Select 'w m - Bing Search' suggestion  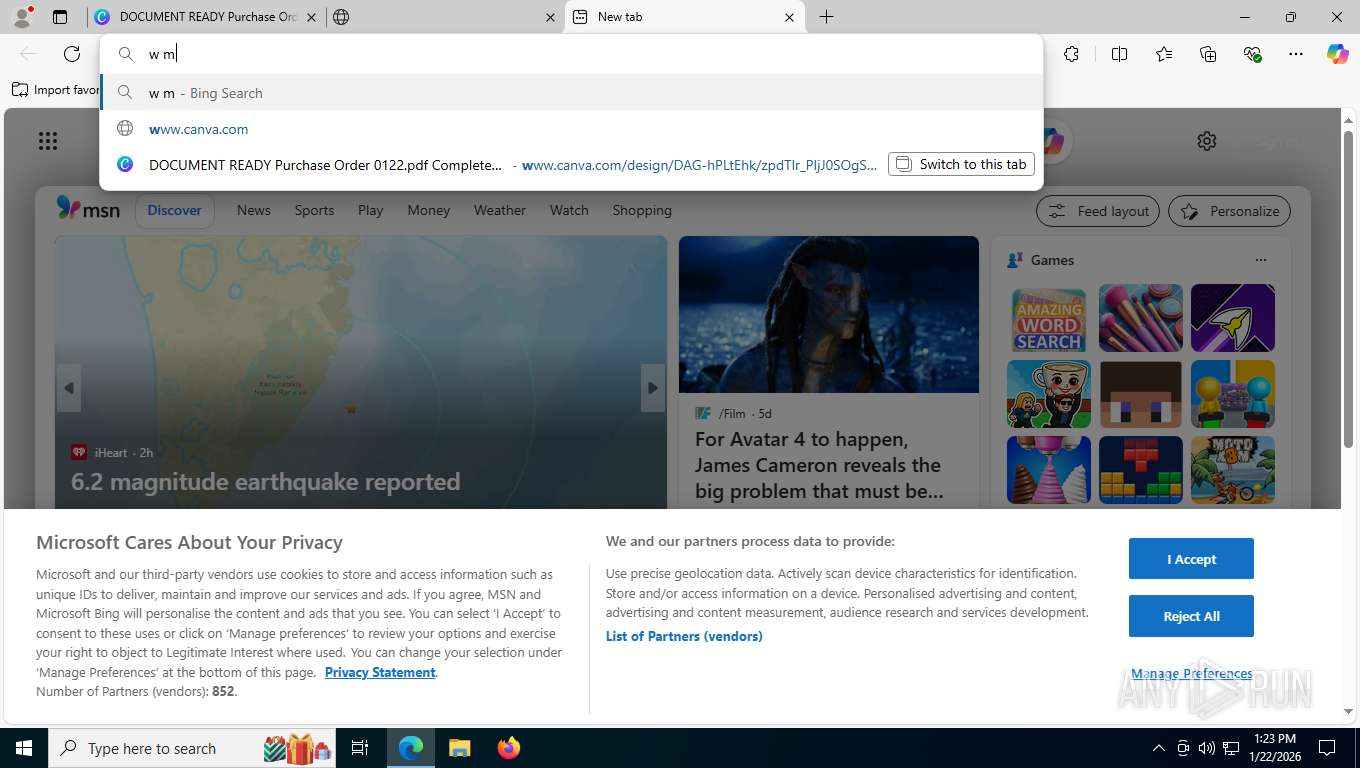click(x=572, y=93)
